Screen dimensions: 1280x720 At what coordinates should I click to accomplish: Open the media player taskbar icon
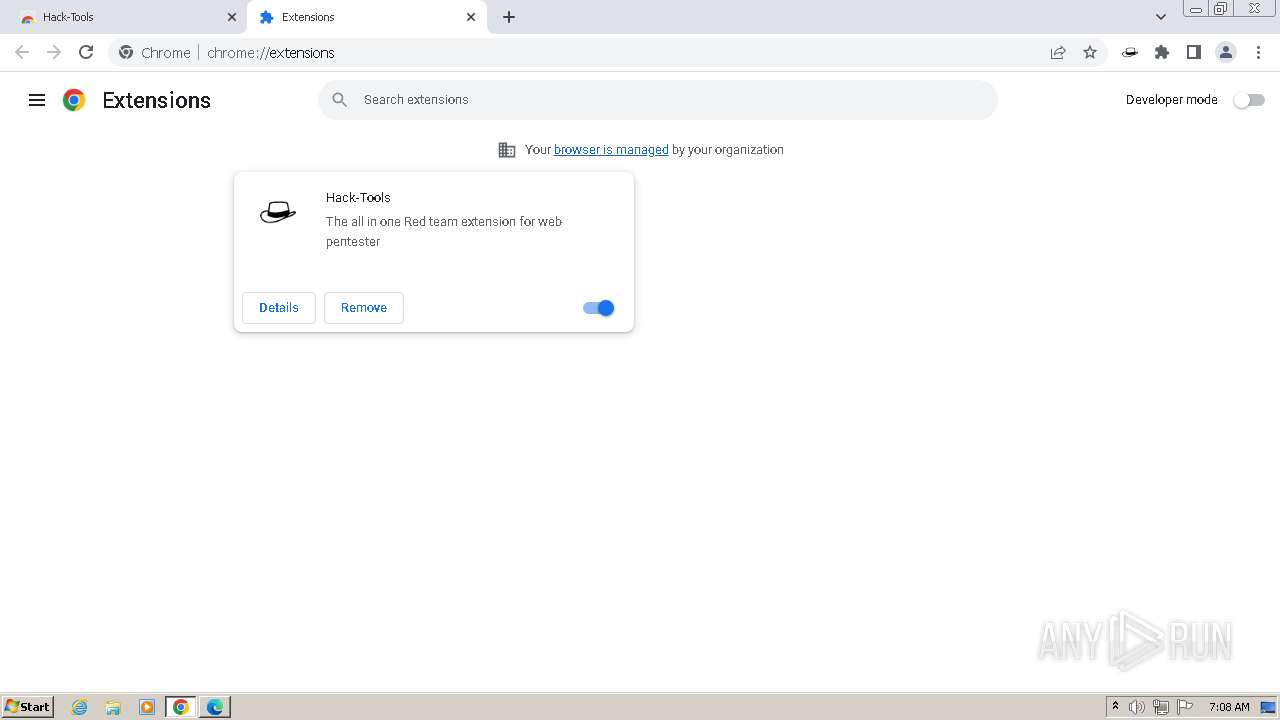click(x=147, y=707)
